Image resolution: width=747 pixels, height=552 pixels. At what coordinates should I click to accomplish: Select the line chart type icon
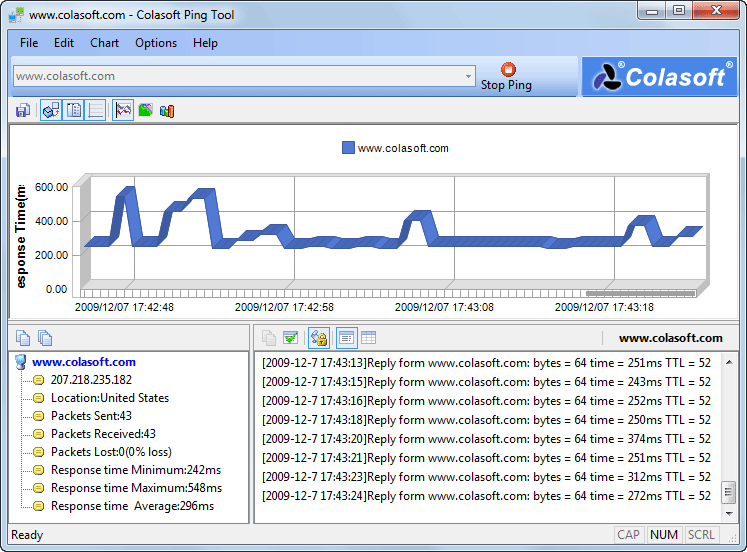(123, 110)
